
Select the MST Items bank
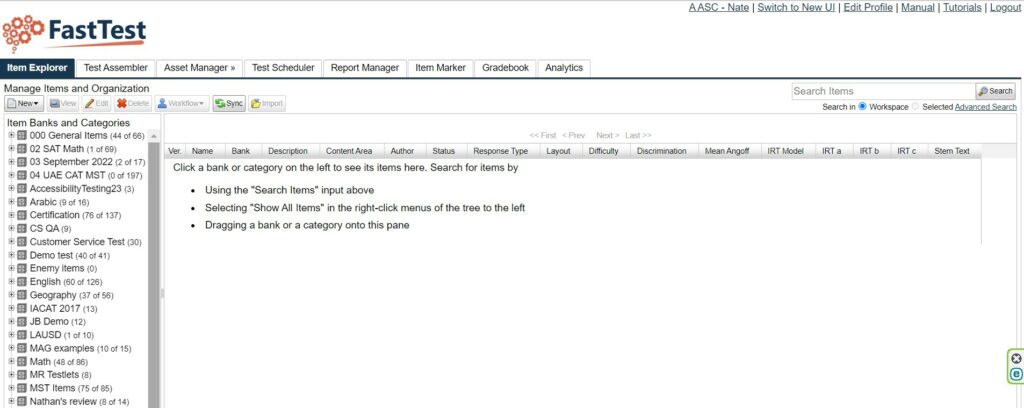point(71,388)
